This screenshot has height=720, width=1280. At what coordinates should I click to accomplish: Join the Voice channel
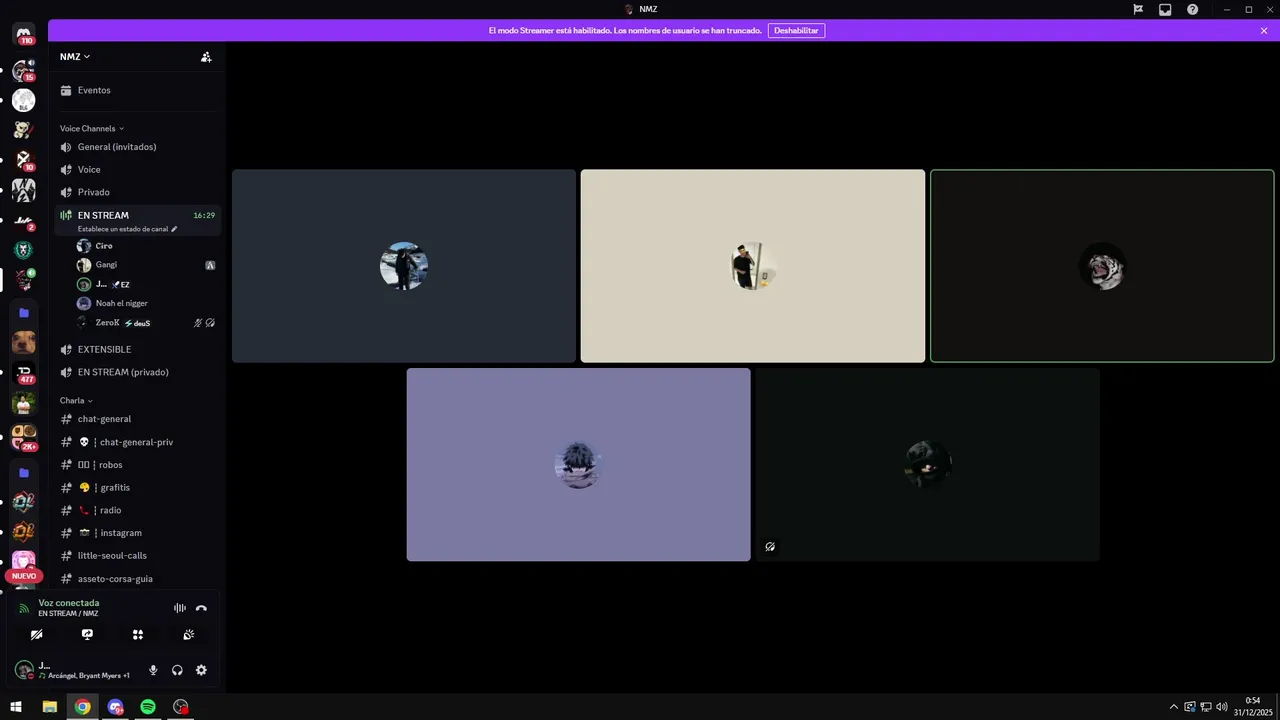[x=137, y=170]
